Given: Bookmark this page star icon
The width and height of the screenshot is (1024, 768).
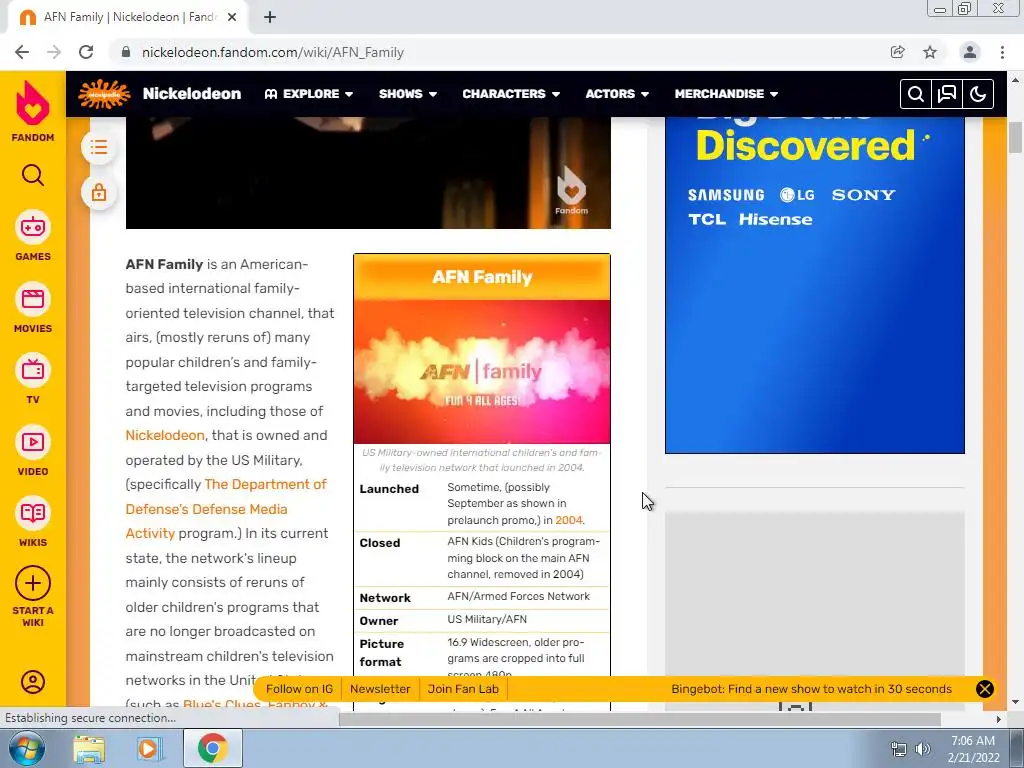Looking at the screenshot, I should pyautogui.click(x=930, y=52).
